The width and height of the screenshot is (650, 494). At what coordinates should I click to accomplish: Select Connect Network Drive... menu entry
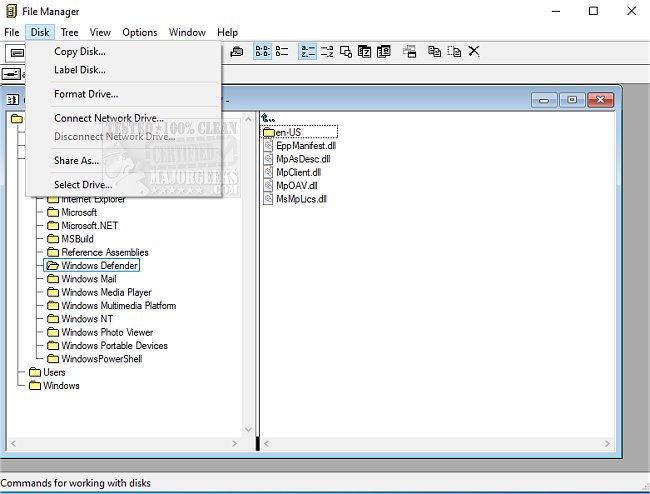[x=109, y=118]
